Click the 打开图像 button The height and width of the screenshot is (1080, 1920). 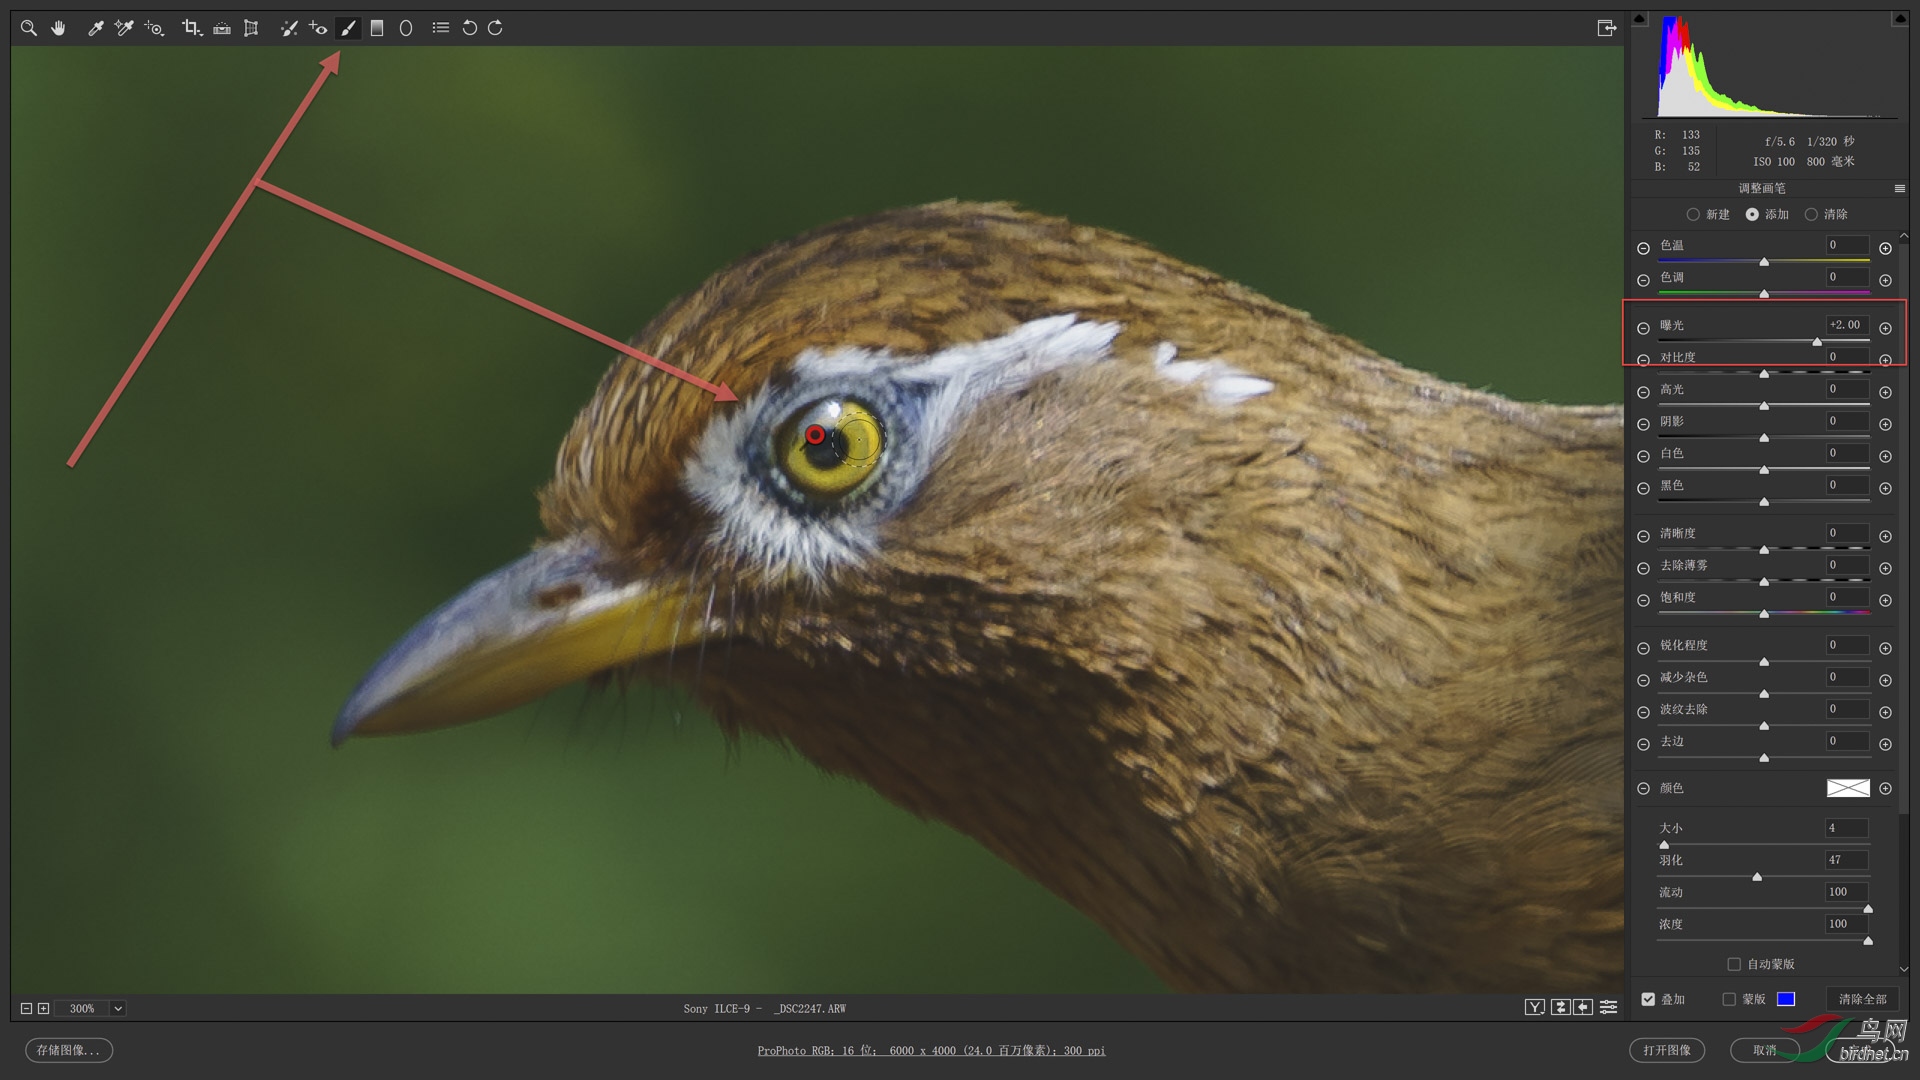tap(1666, 1050)
